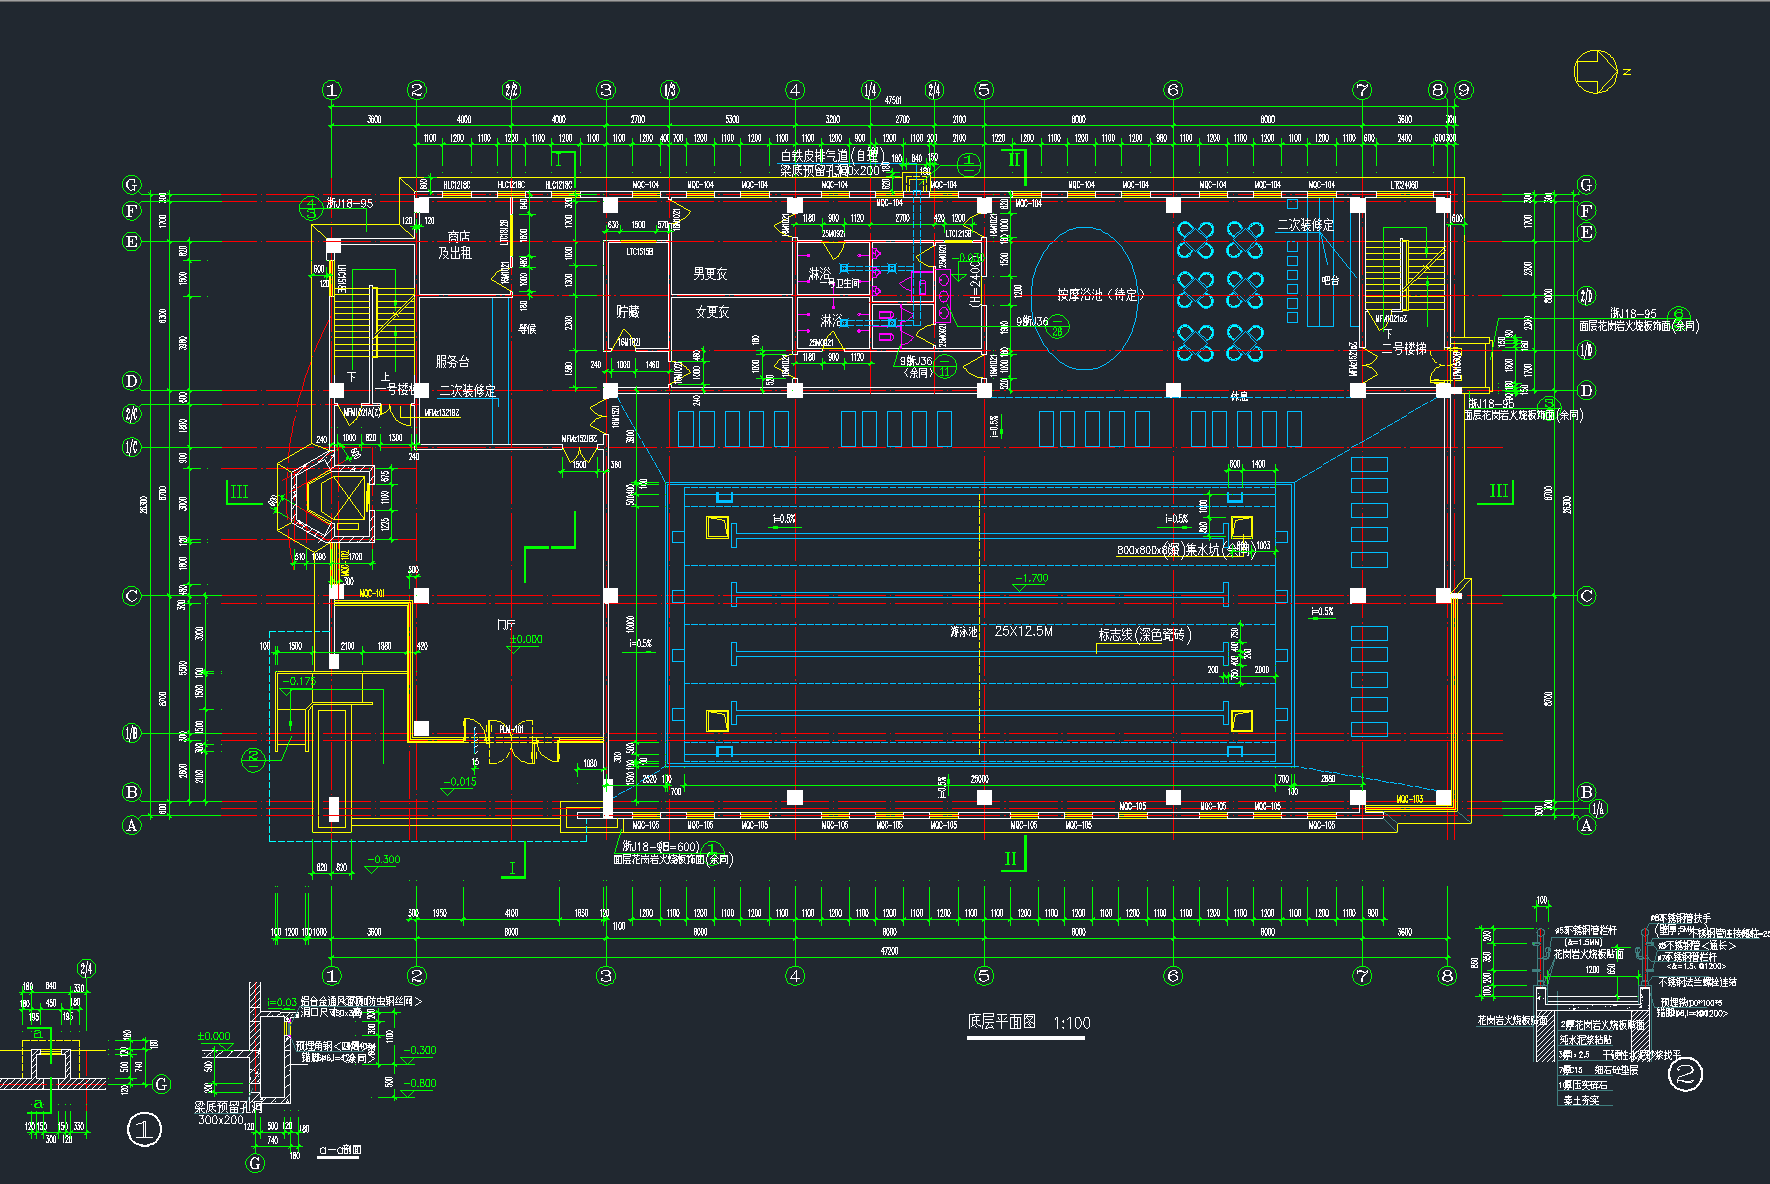The width and height of the screenshot is (1770, 1184).
Task: Select the scale label 1:100
Action: pos(1071,1023)
